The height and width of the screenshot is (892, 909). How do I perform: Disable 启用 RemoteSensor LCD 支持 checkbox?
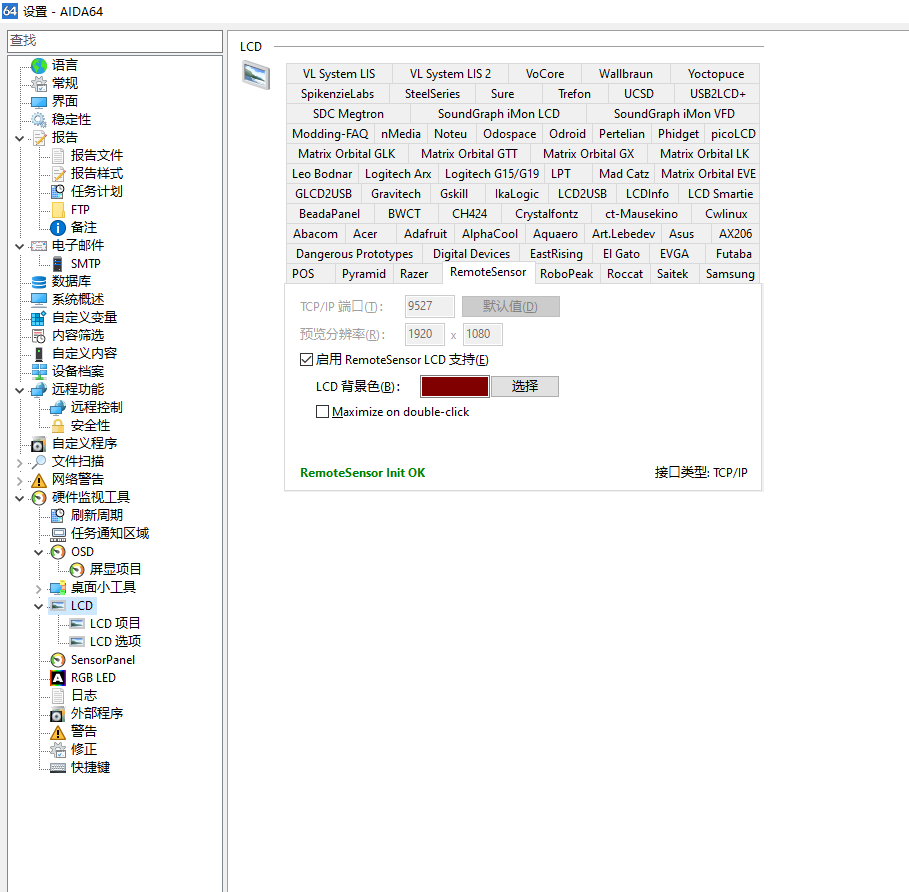coord(307,360)
